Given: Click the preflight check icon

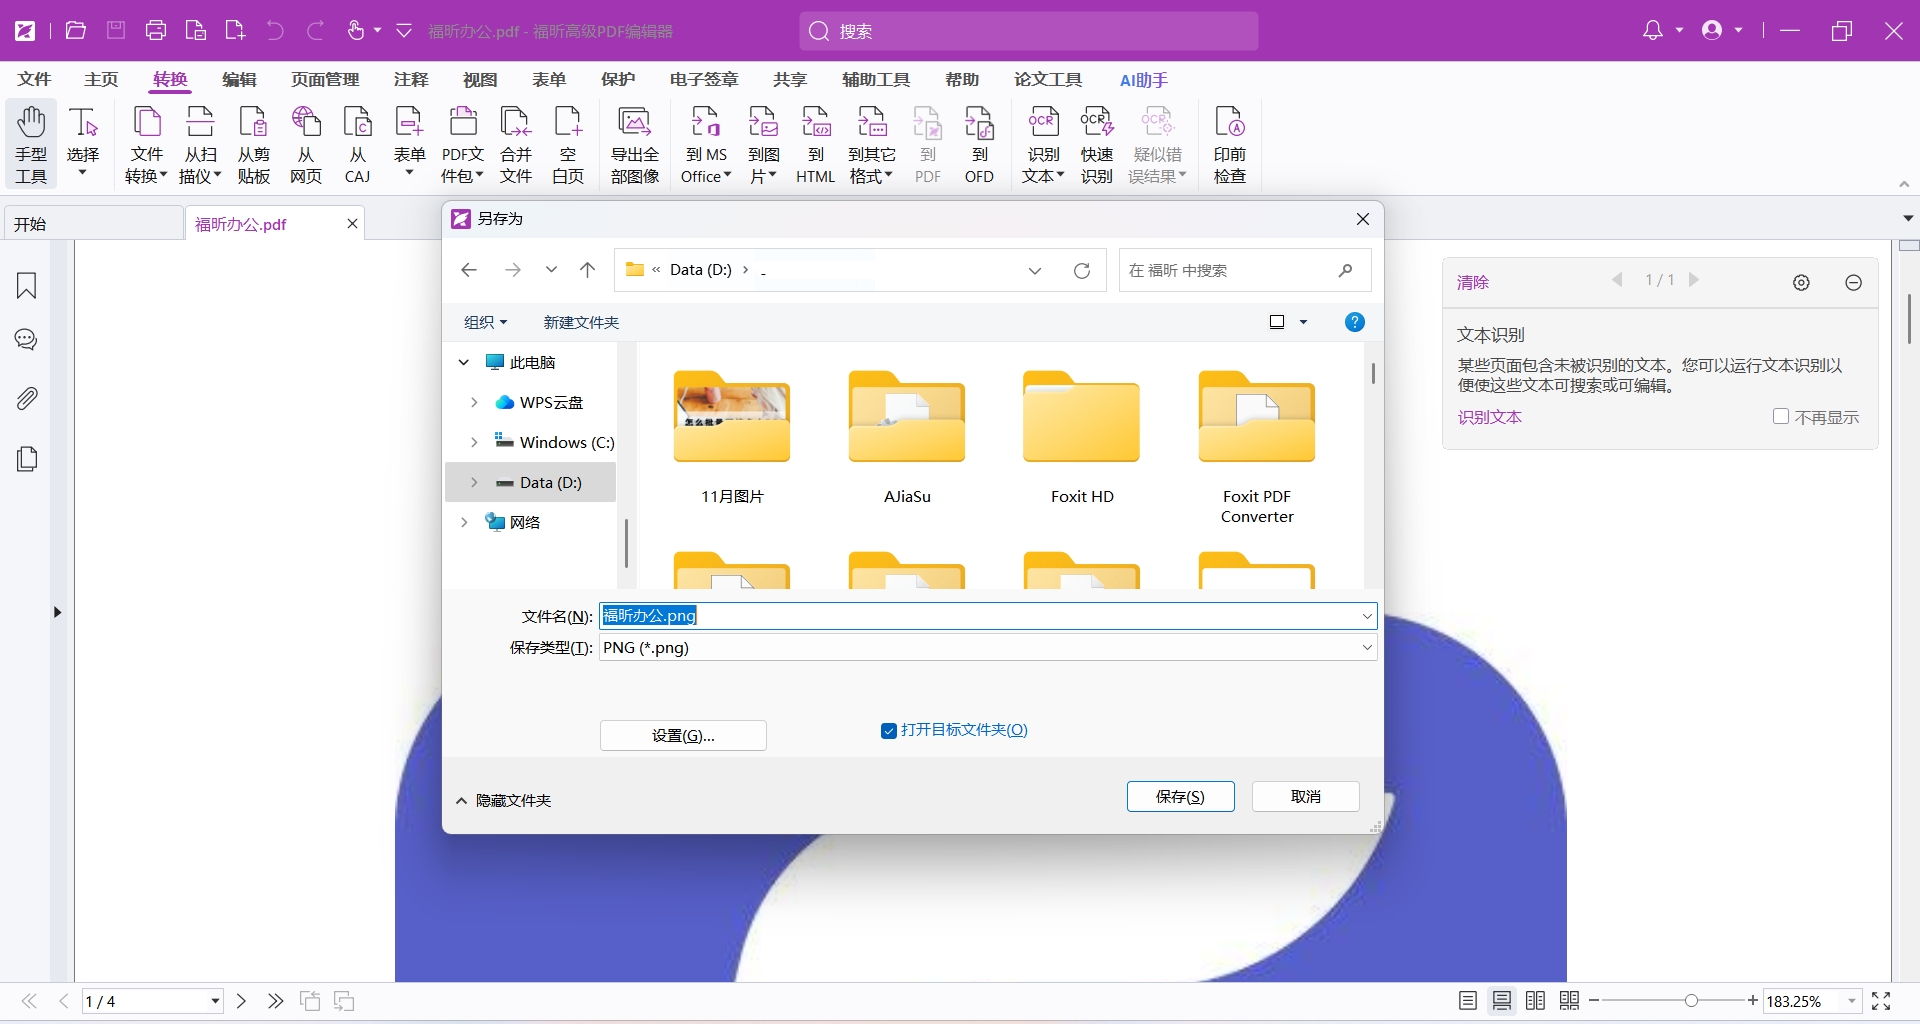Looking at the screenshot, I should (x=1229, y=123).
